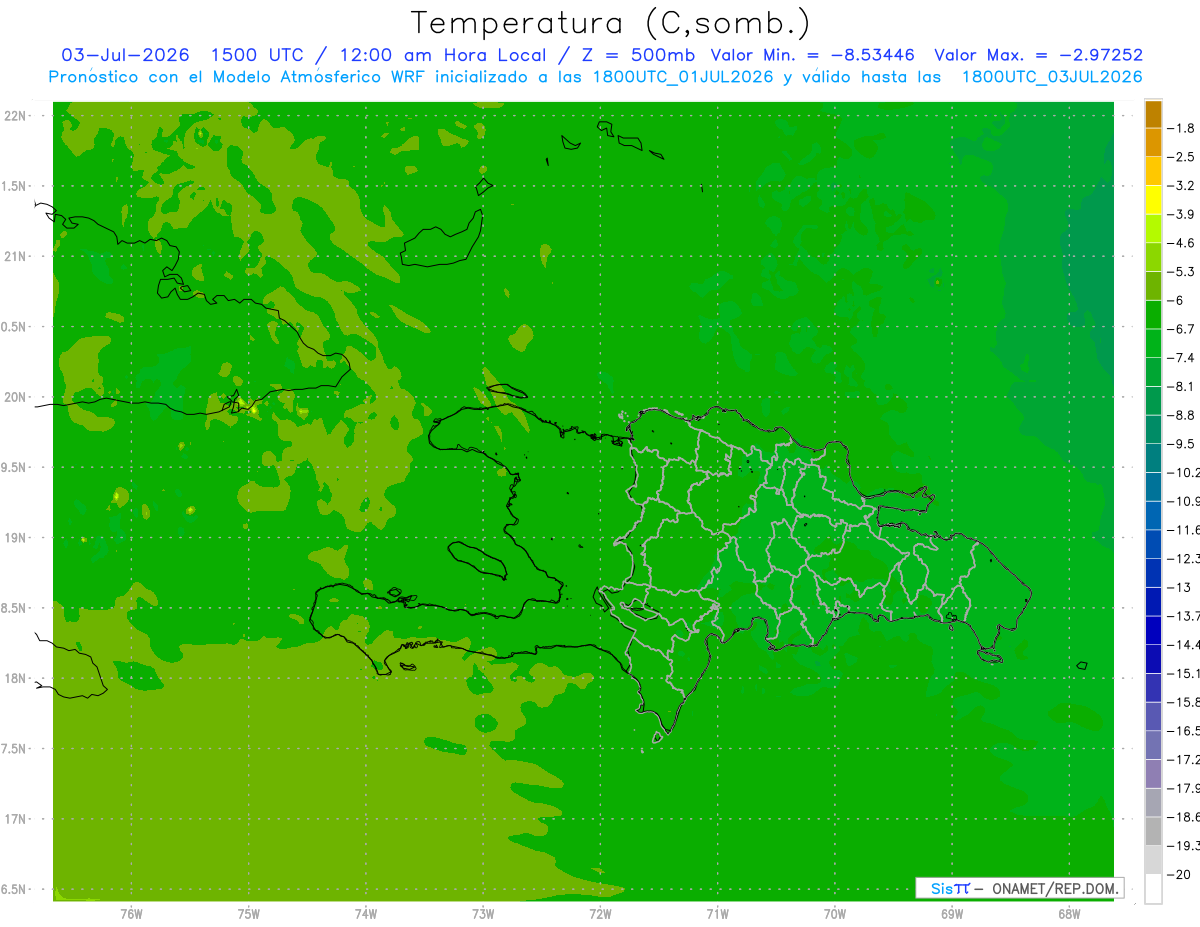Click the '18N' latitude label

click(x=14, y=678)
